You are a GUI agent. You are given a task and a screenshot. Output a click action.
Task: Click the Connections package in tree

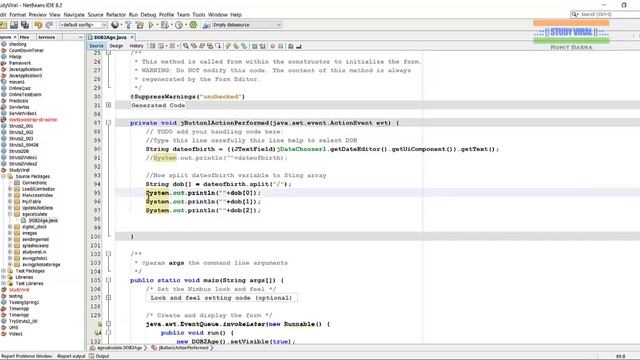click(34, 183)
